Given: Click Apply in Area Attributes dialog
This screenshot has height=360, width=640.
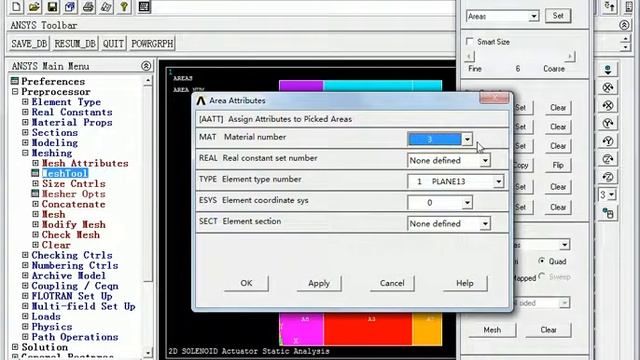Looking at the screenshot, I should [x=319, y=283].
